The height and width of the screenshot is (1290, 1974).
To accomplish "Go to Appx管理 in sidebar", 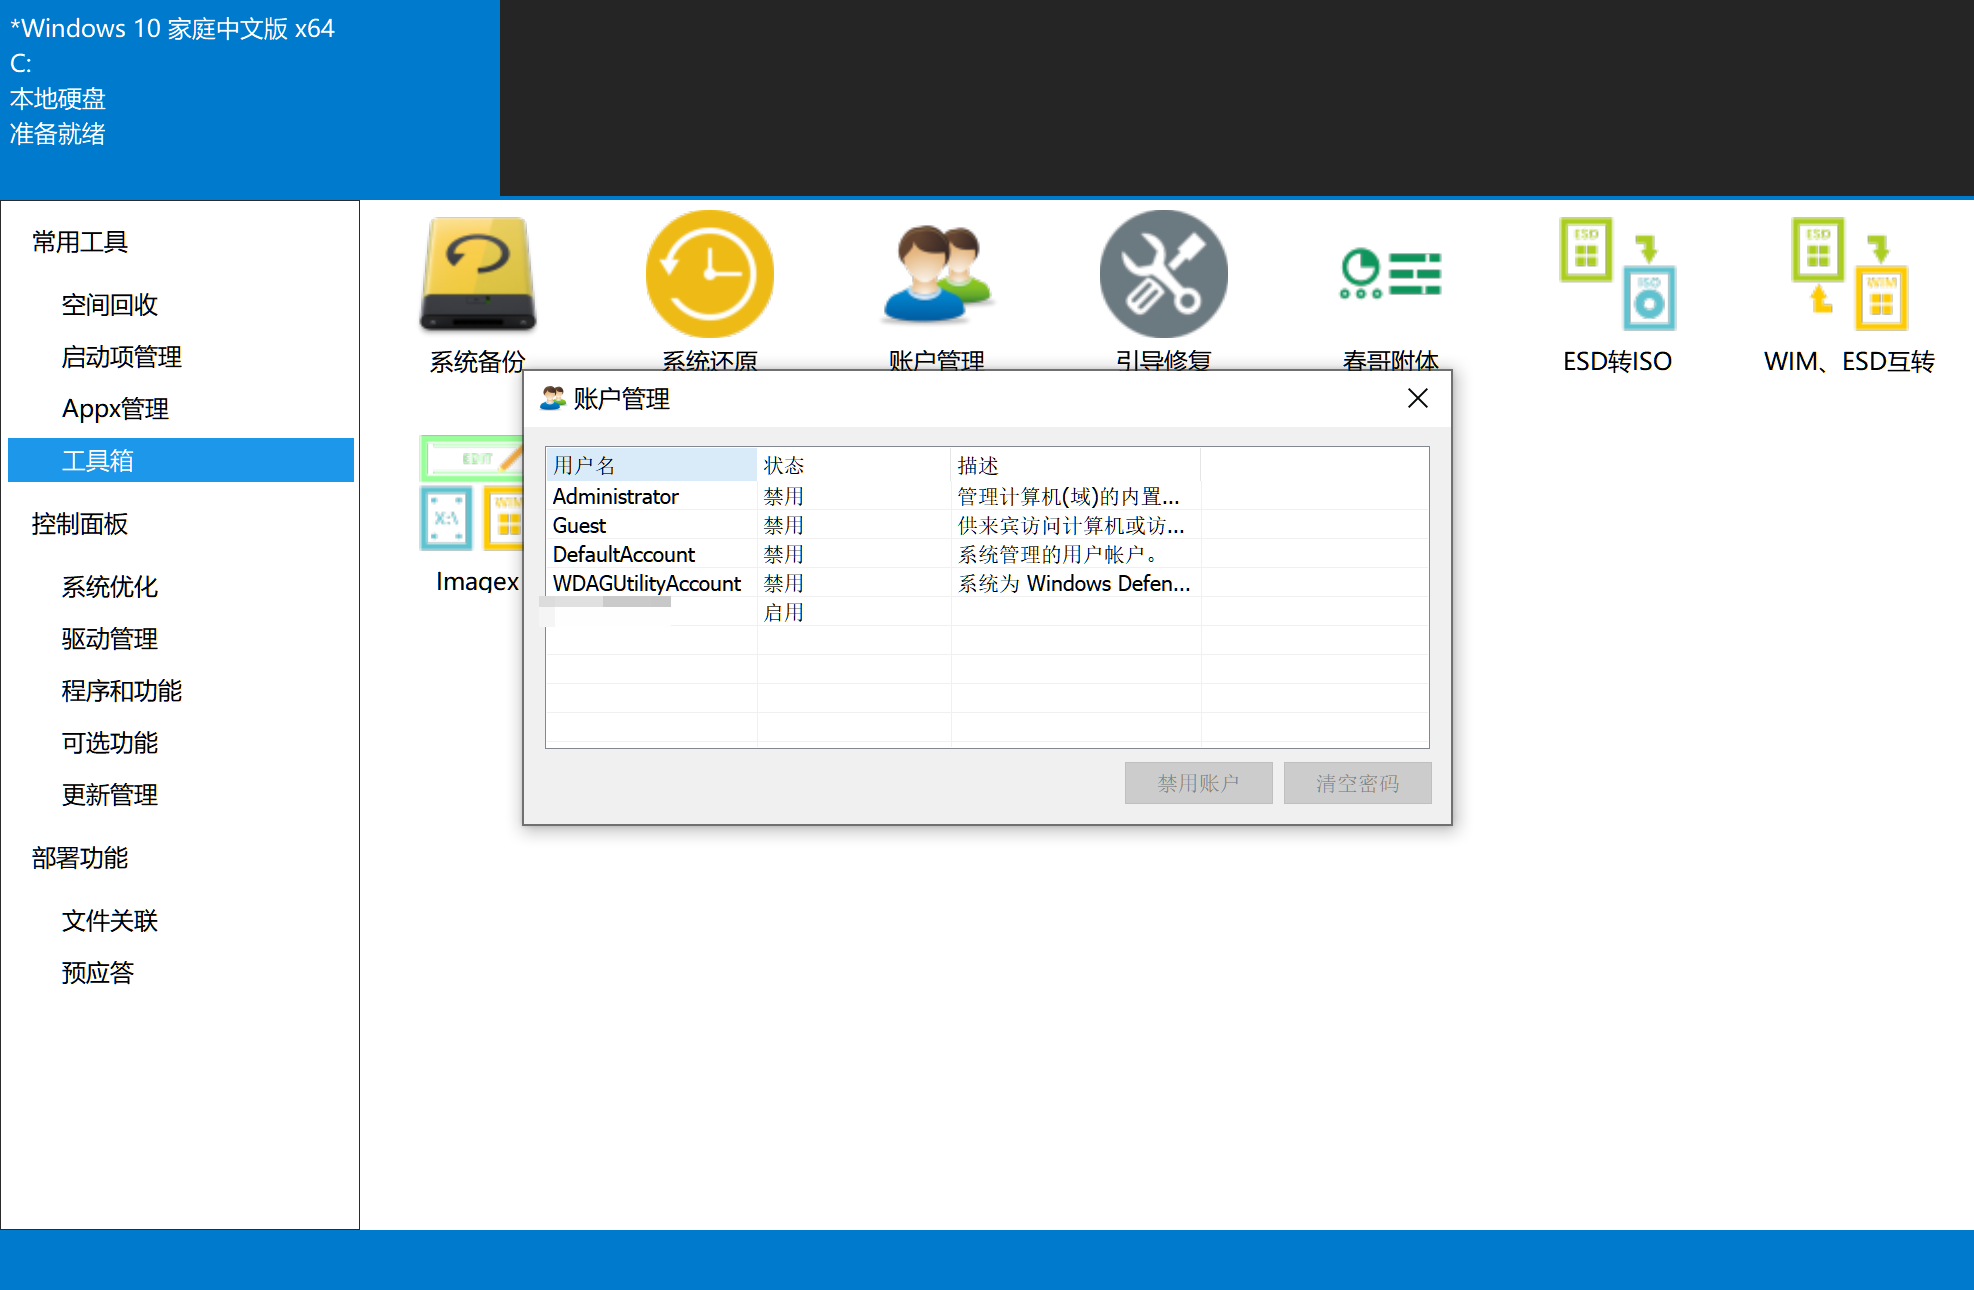I will pos(115,409).
